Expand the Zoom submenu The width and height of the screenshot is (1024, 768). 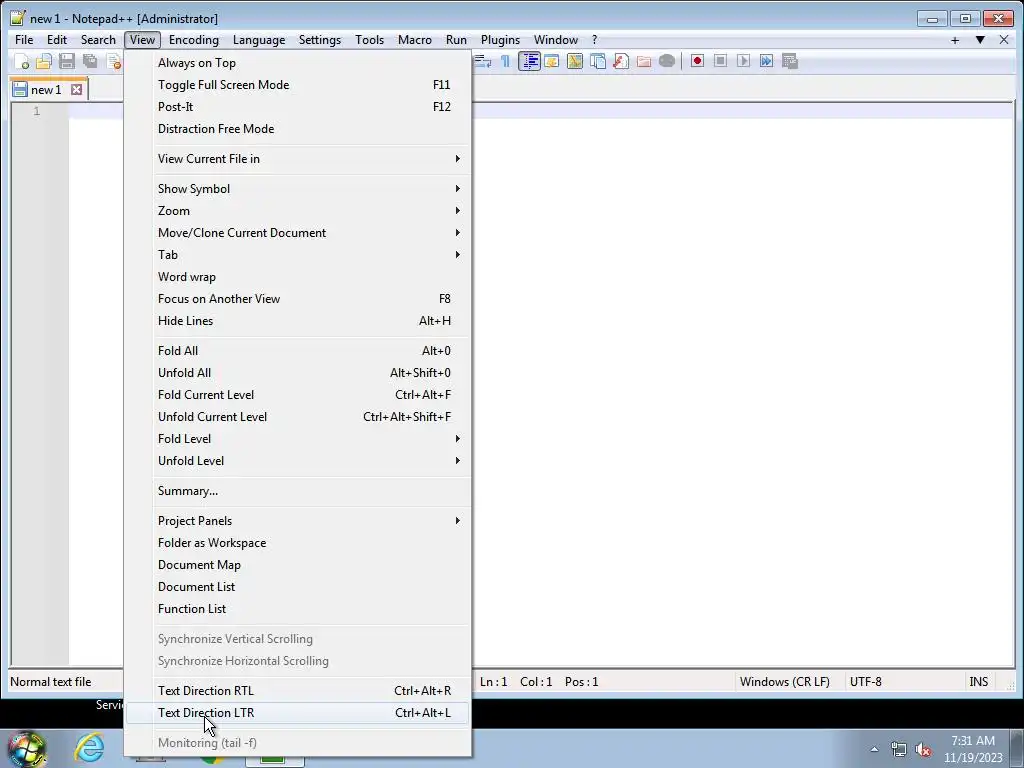coord(297,211)
